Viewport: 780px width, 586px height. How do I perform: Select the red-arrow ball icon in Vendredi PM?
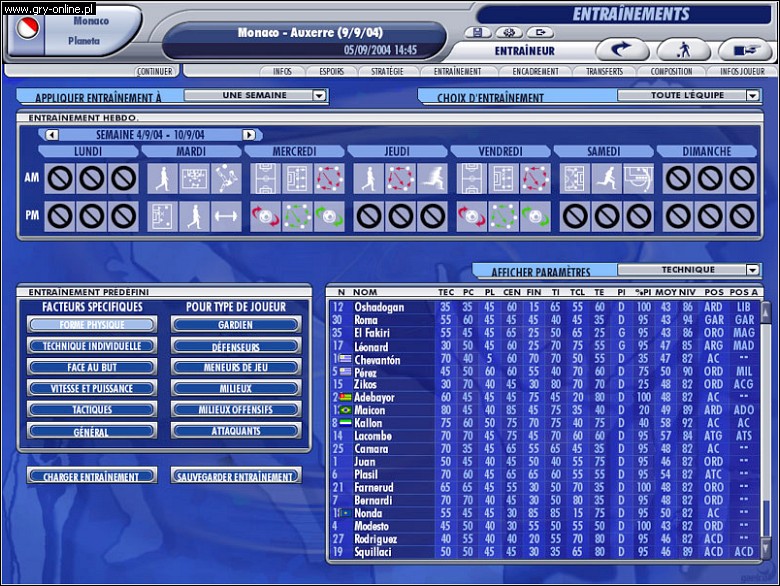472,216
